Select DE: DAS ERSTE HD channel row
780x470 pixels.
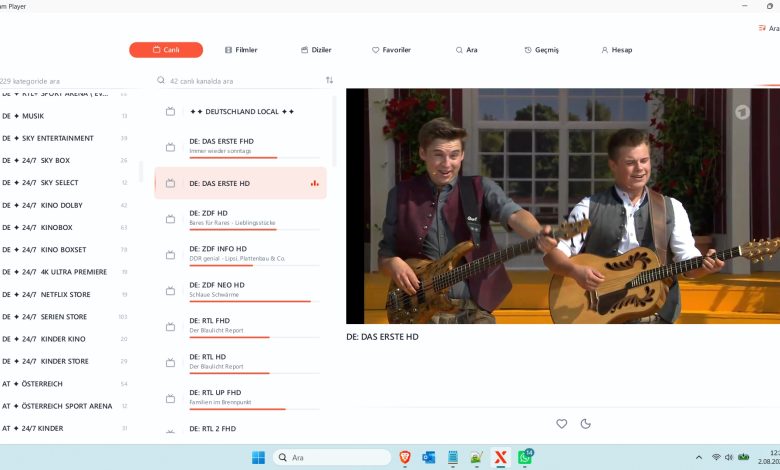(240, 183)
